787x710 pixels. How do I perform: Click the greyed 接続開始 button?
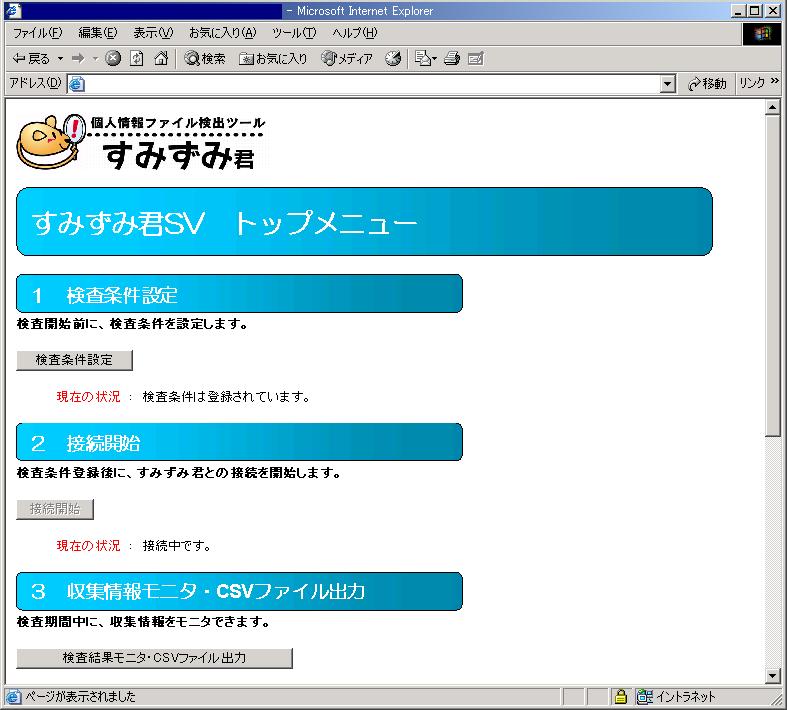point(55,509)
